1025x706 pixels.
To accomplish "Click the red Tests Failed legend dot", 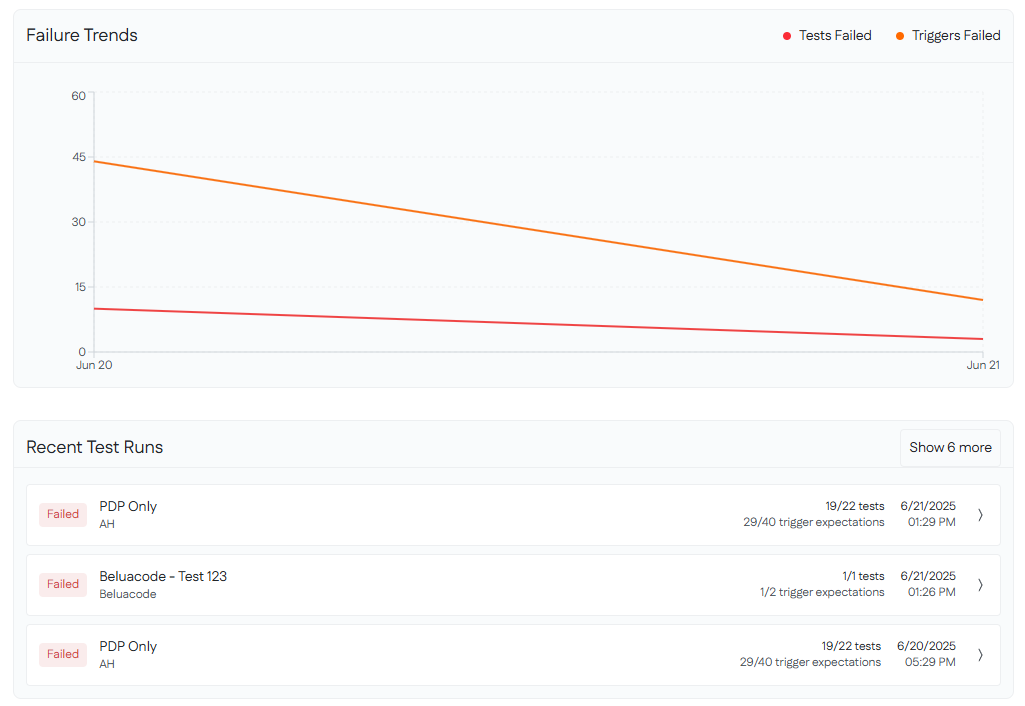I will tap(787, 36).
